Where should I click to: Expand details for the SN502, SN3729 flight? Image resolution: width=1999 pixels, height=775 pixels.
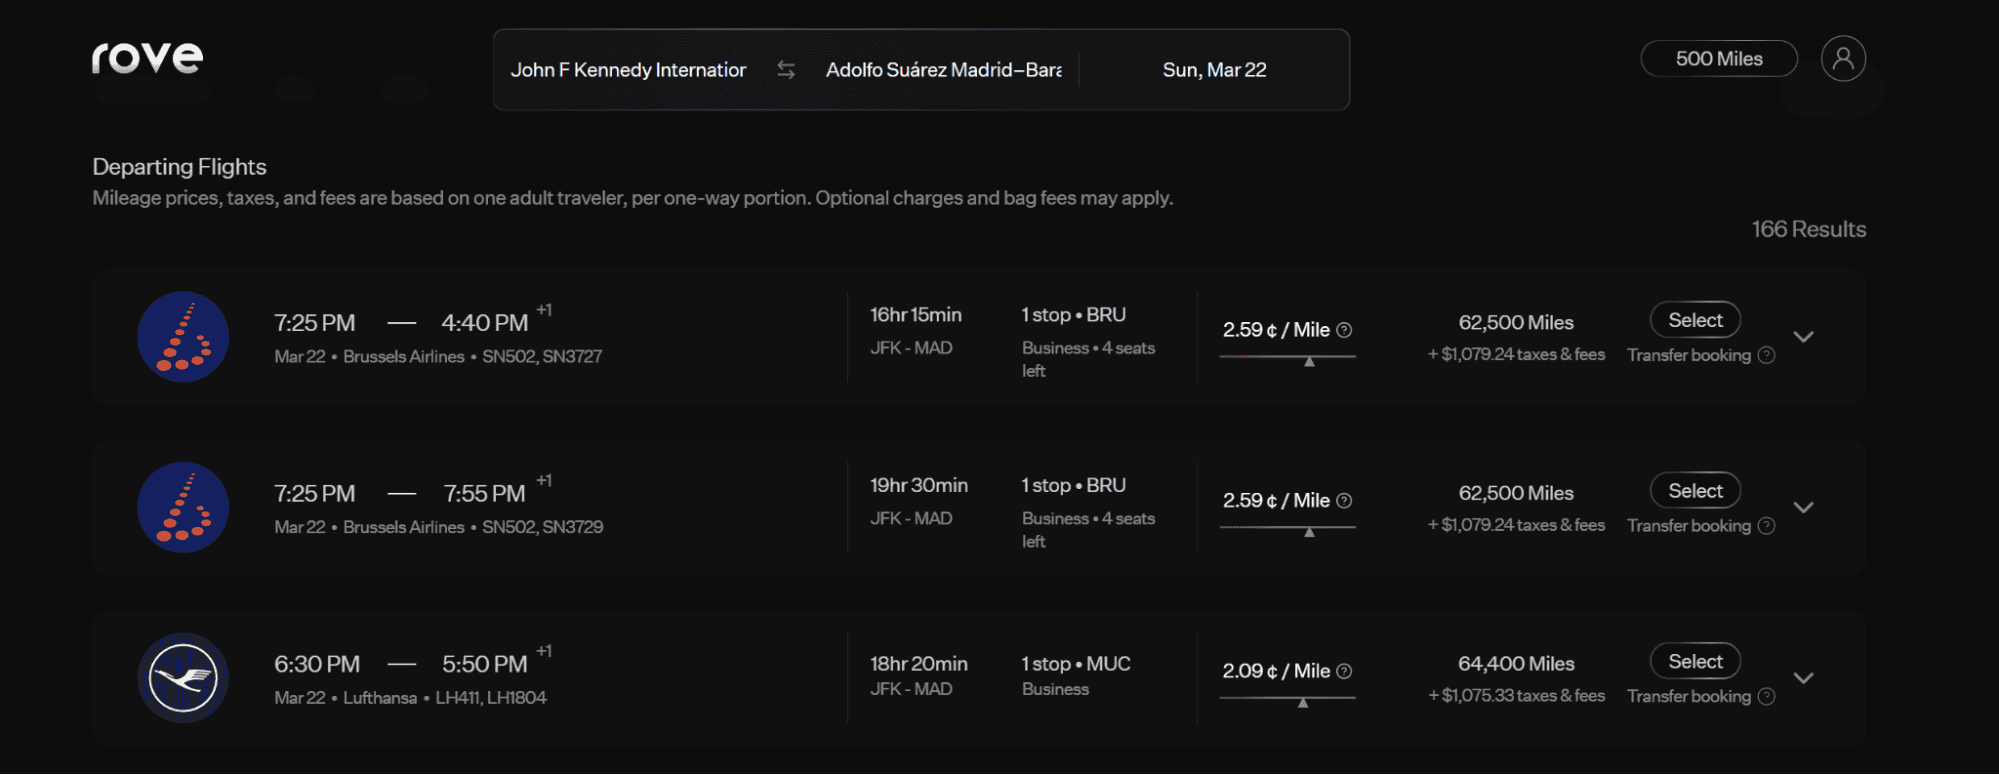click(x=1803, y=507)
